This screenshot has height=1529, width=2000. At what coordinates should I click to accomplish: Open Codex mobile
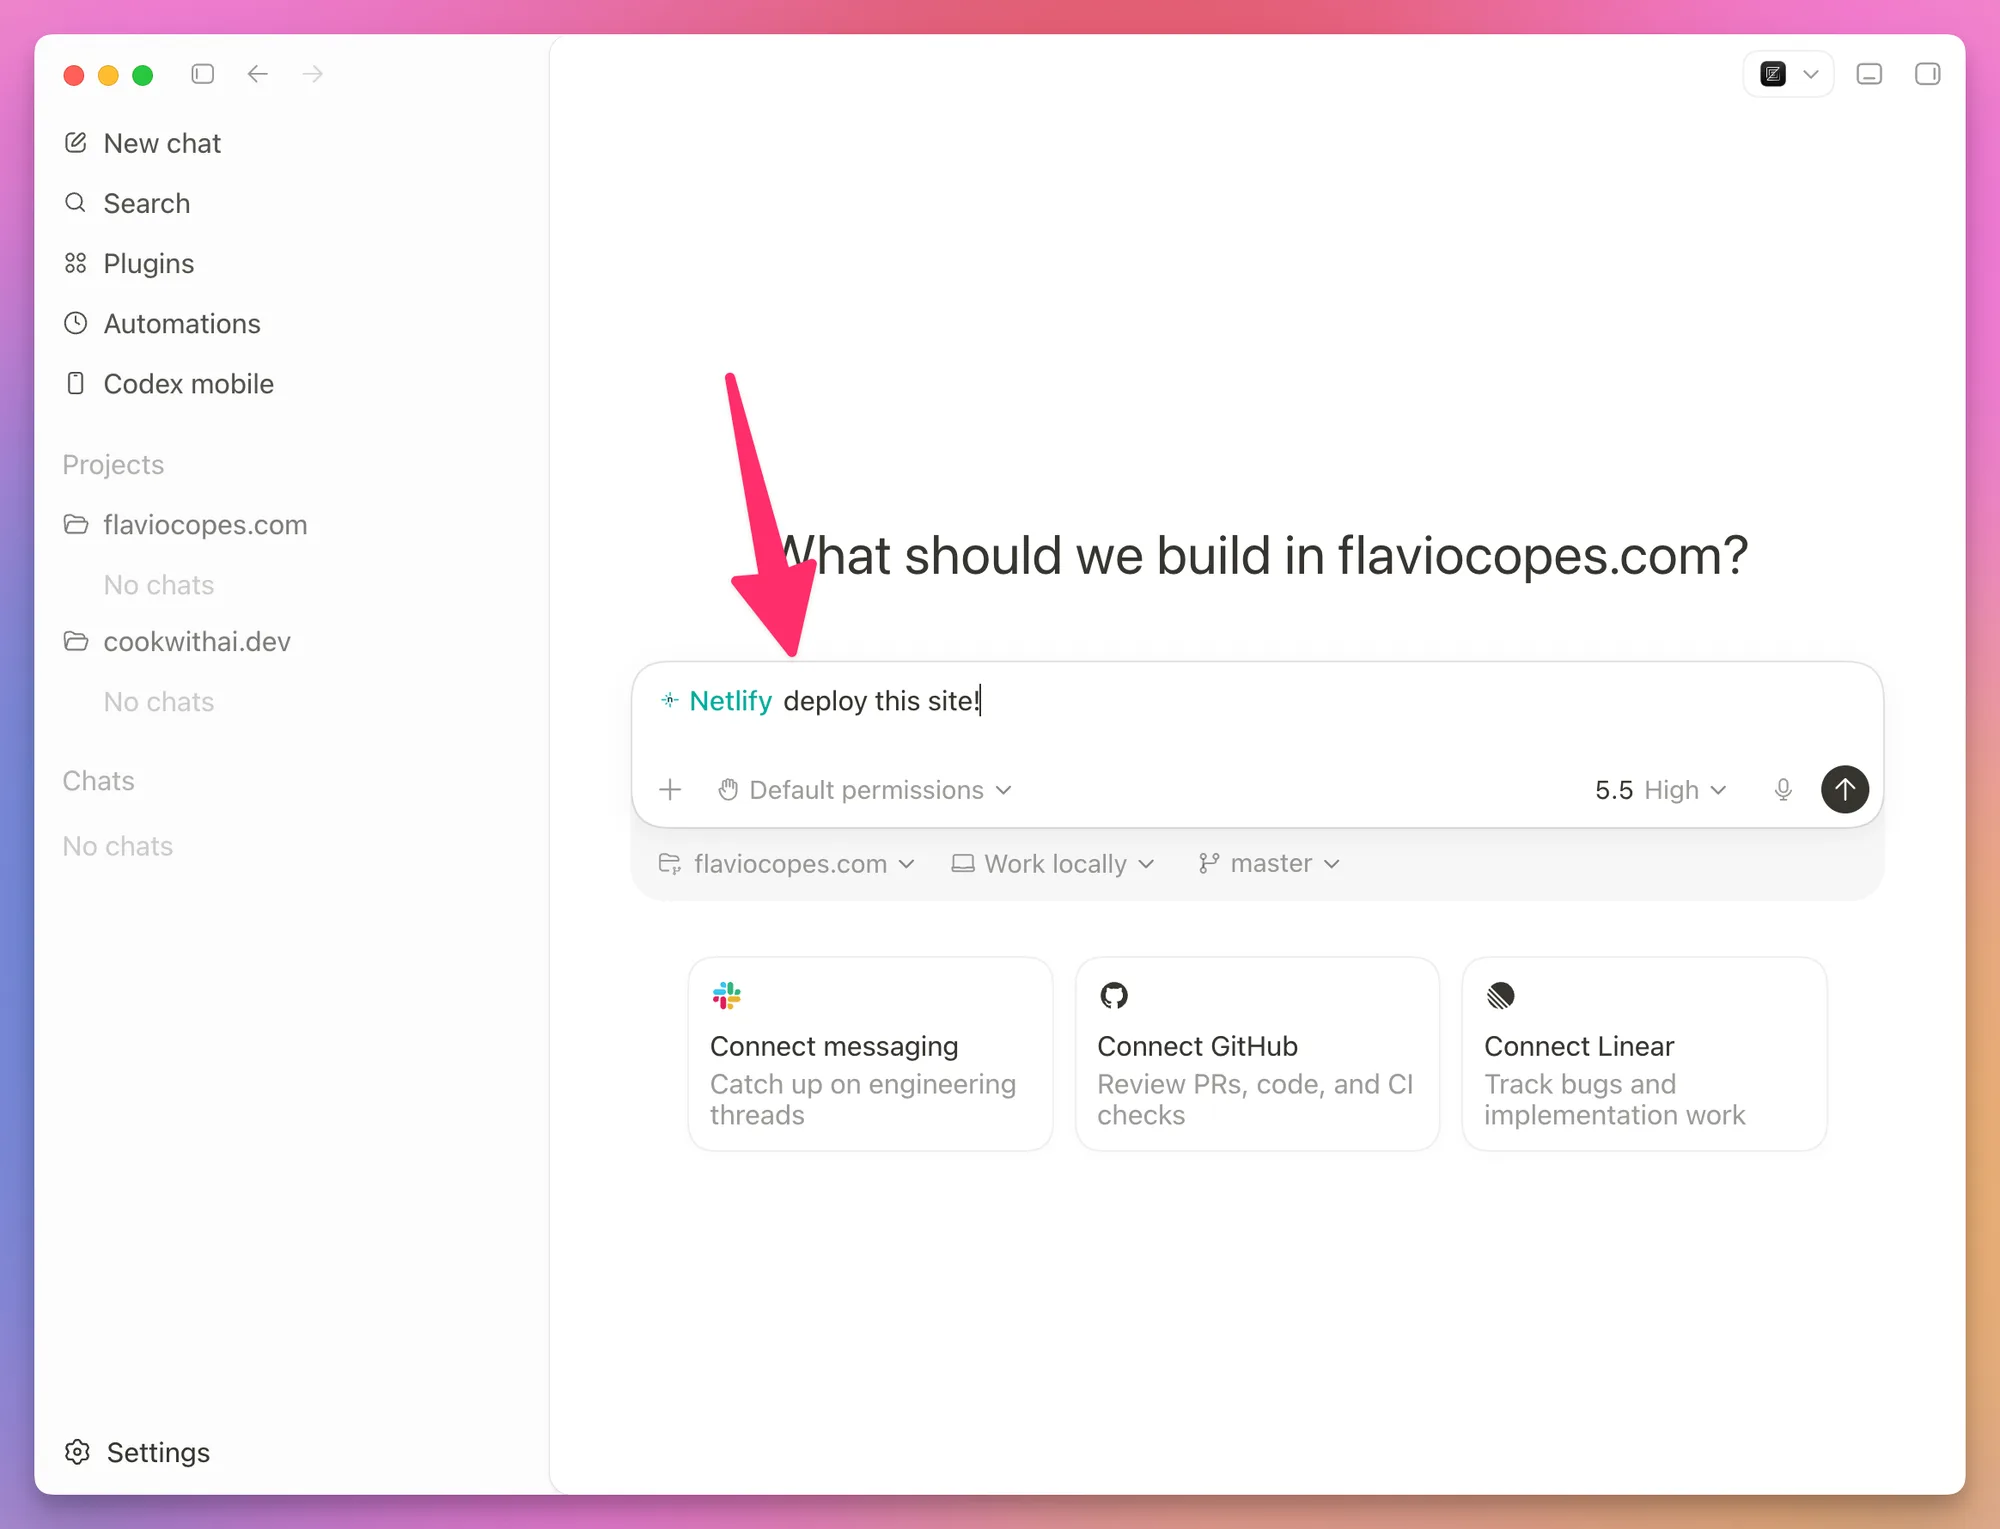pyautogui.click(x=168, y=383)
